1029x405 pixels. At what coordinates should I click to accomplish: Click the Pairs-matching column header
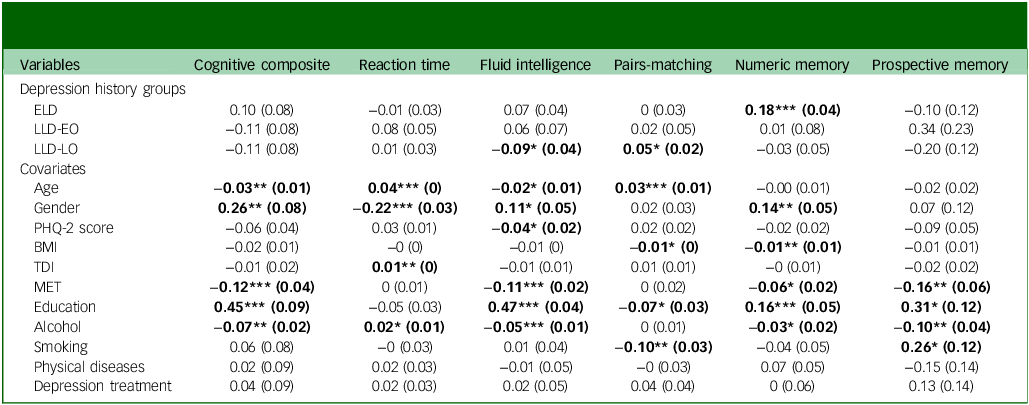point(662,66)
